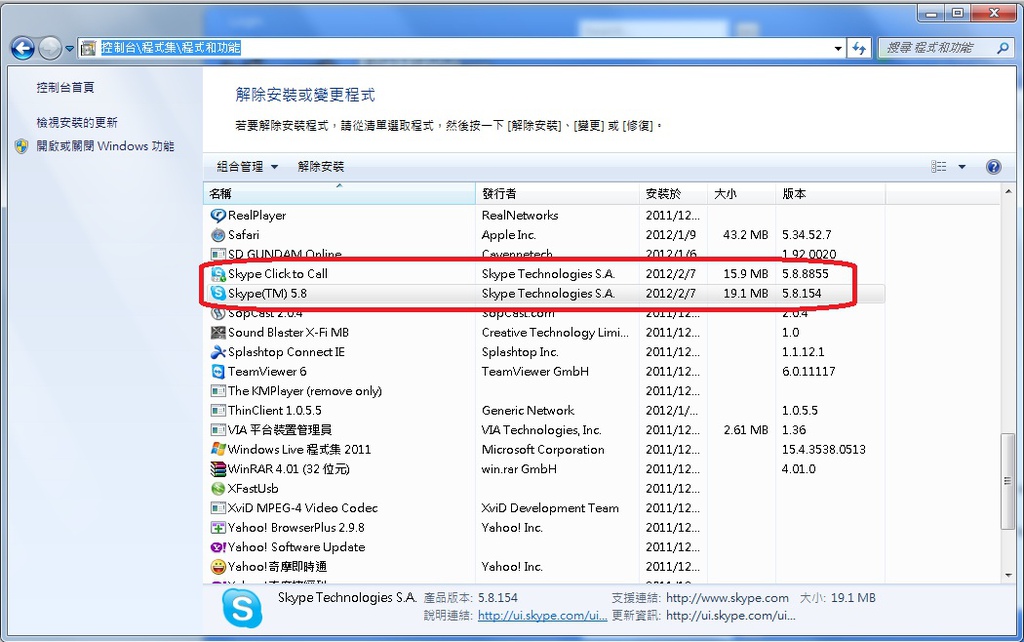Sort by the 名稱 column header

pyautogui.click(x=340, y=193)
